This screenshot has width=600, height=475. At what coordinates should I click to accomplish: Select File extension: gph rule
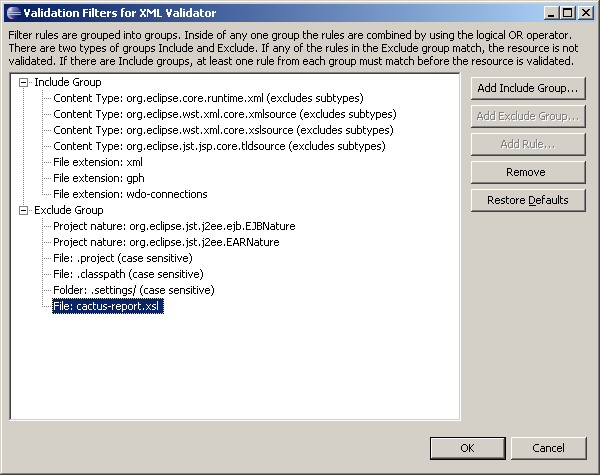pos(99,178)
